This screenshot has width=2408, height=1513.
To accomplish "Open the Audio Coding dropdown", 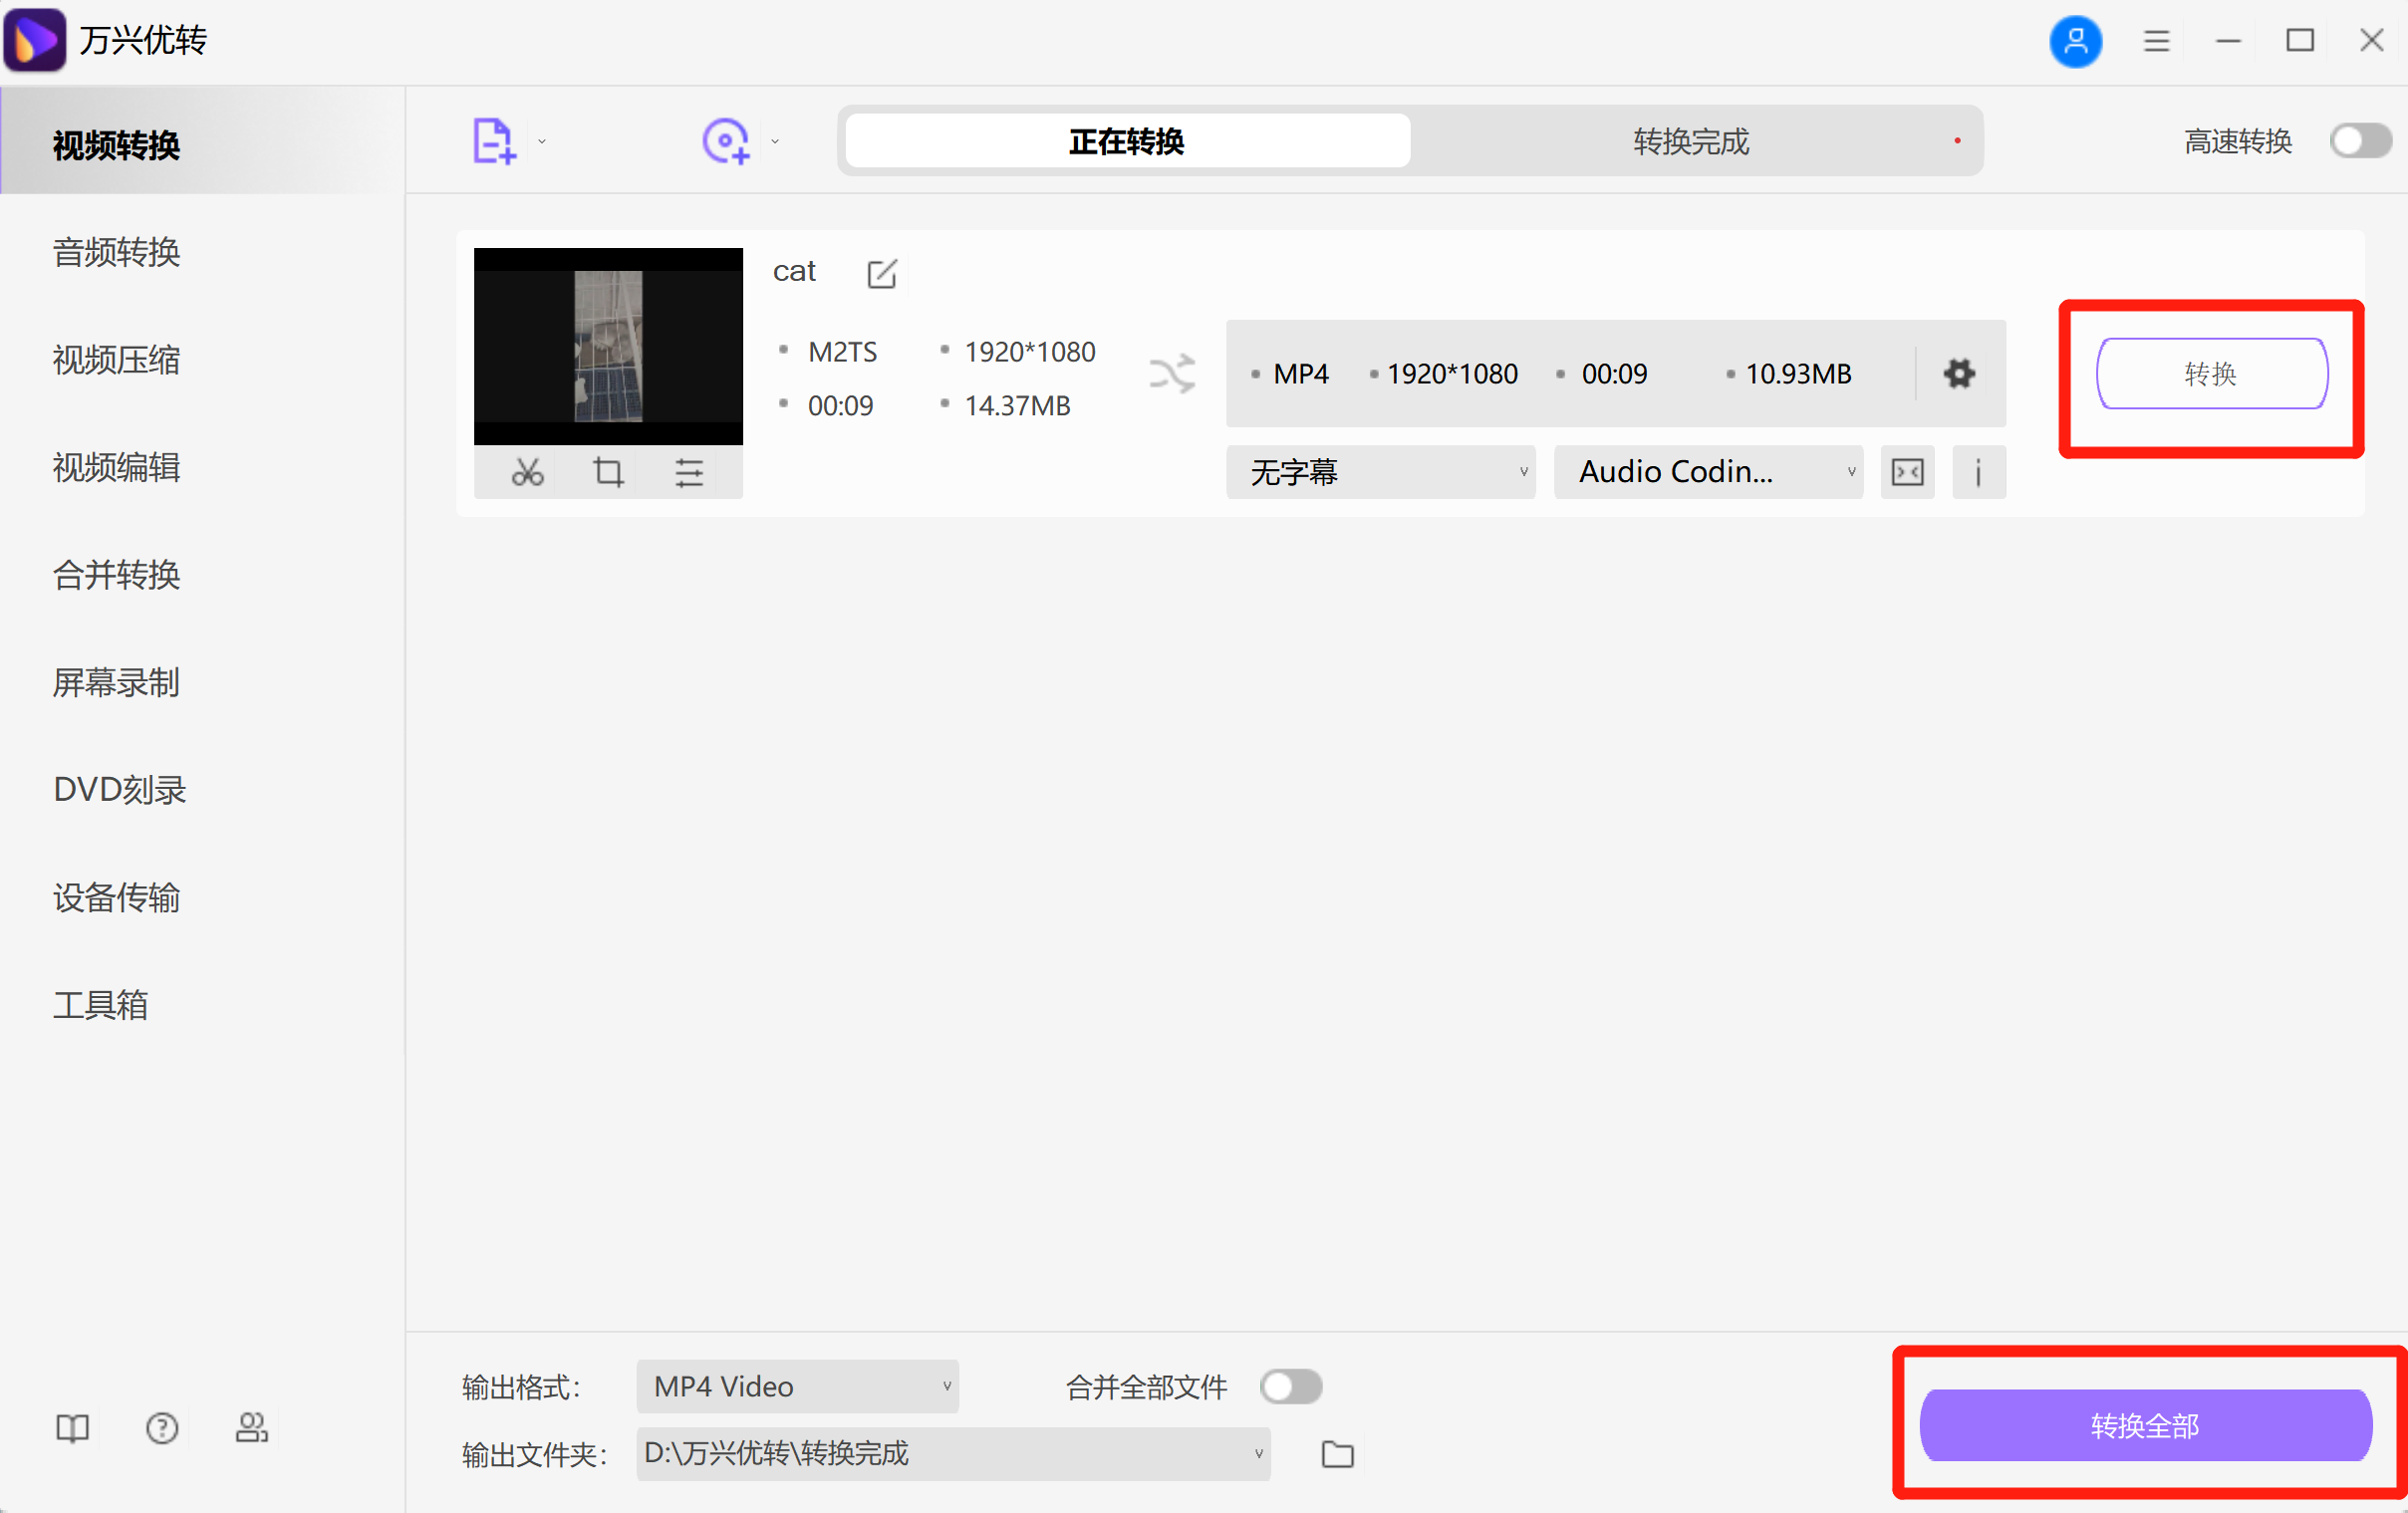I will [1707, 471].
